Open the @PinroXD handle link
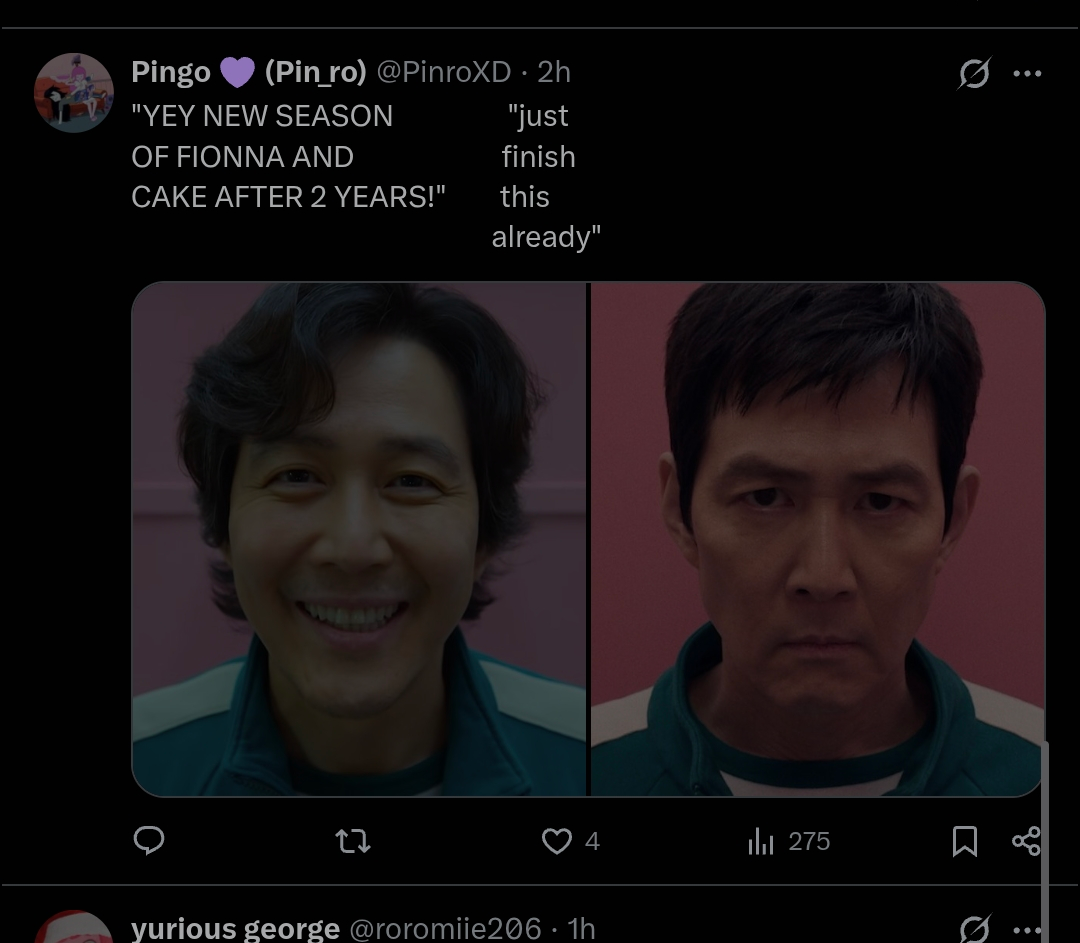This screenshot has height=943, width=1080. coord(444,72)
